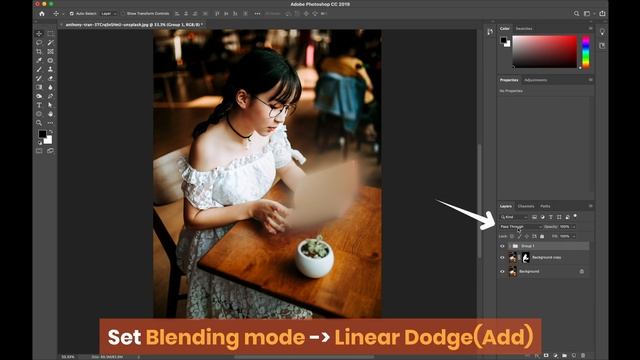The height and width of the screenshot is (360, 640).
Task: Switch to the Channels tab
Action: [x=526, y=206]
